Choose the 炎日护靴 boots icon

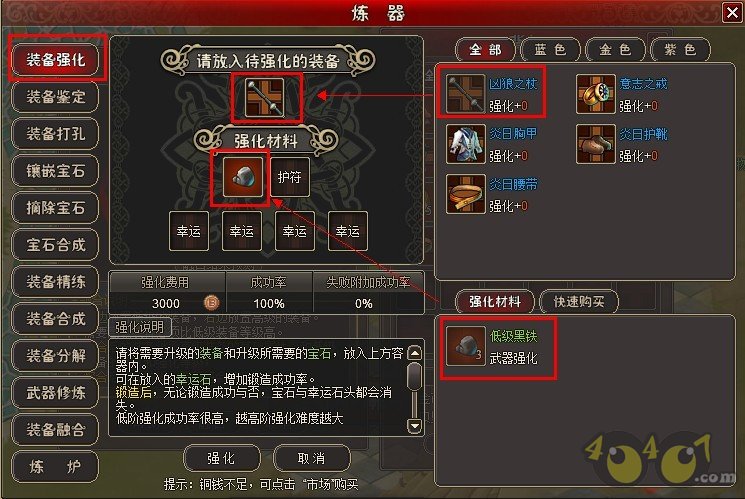[596, 144]
